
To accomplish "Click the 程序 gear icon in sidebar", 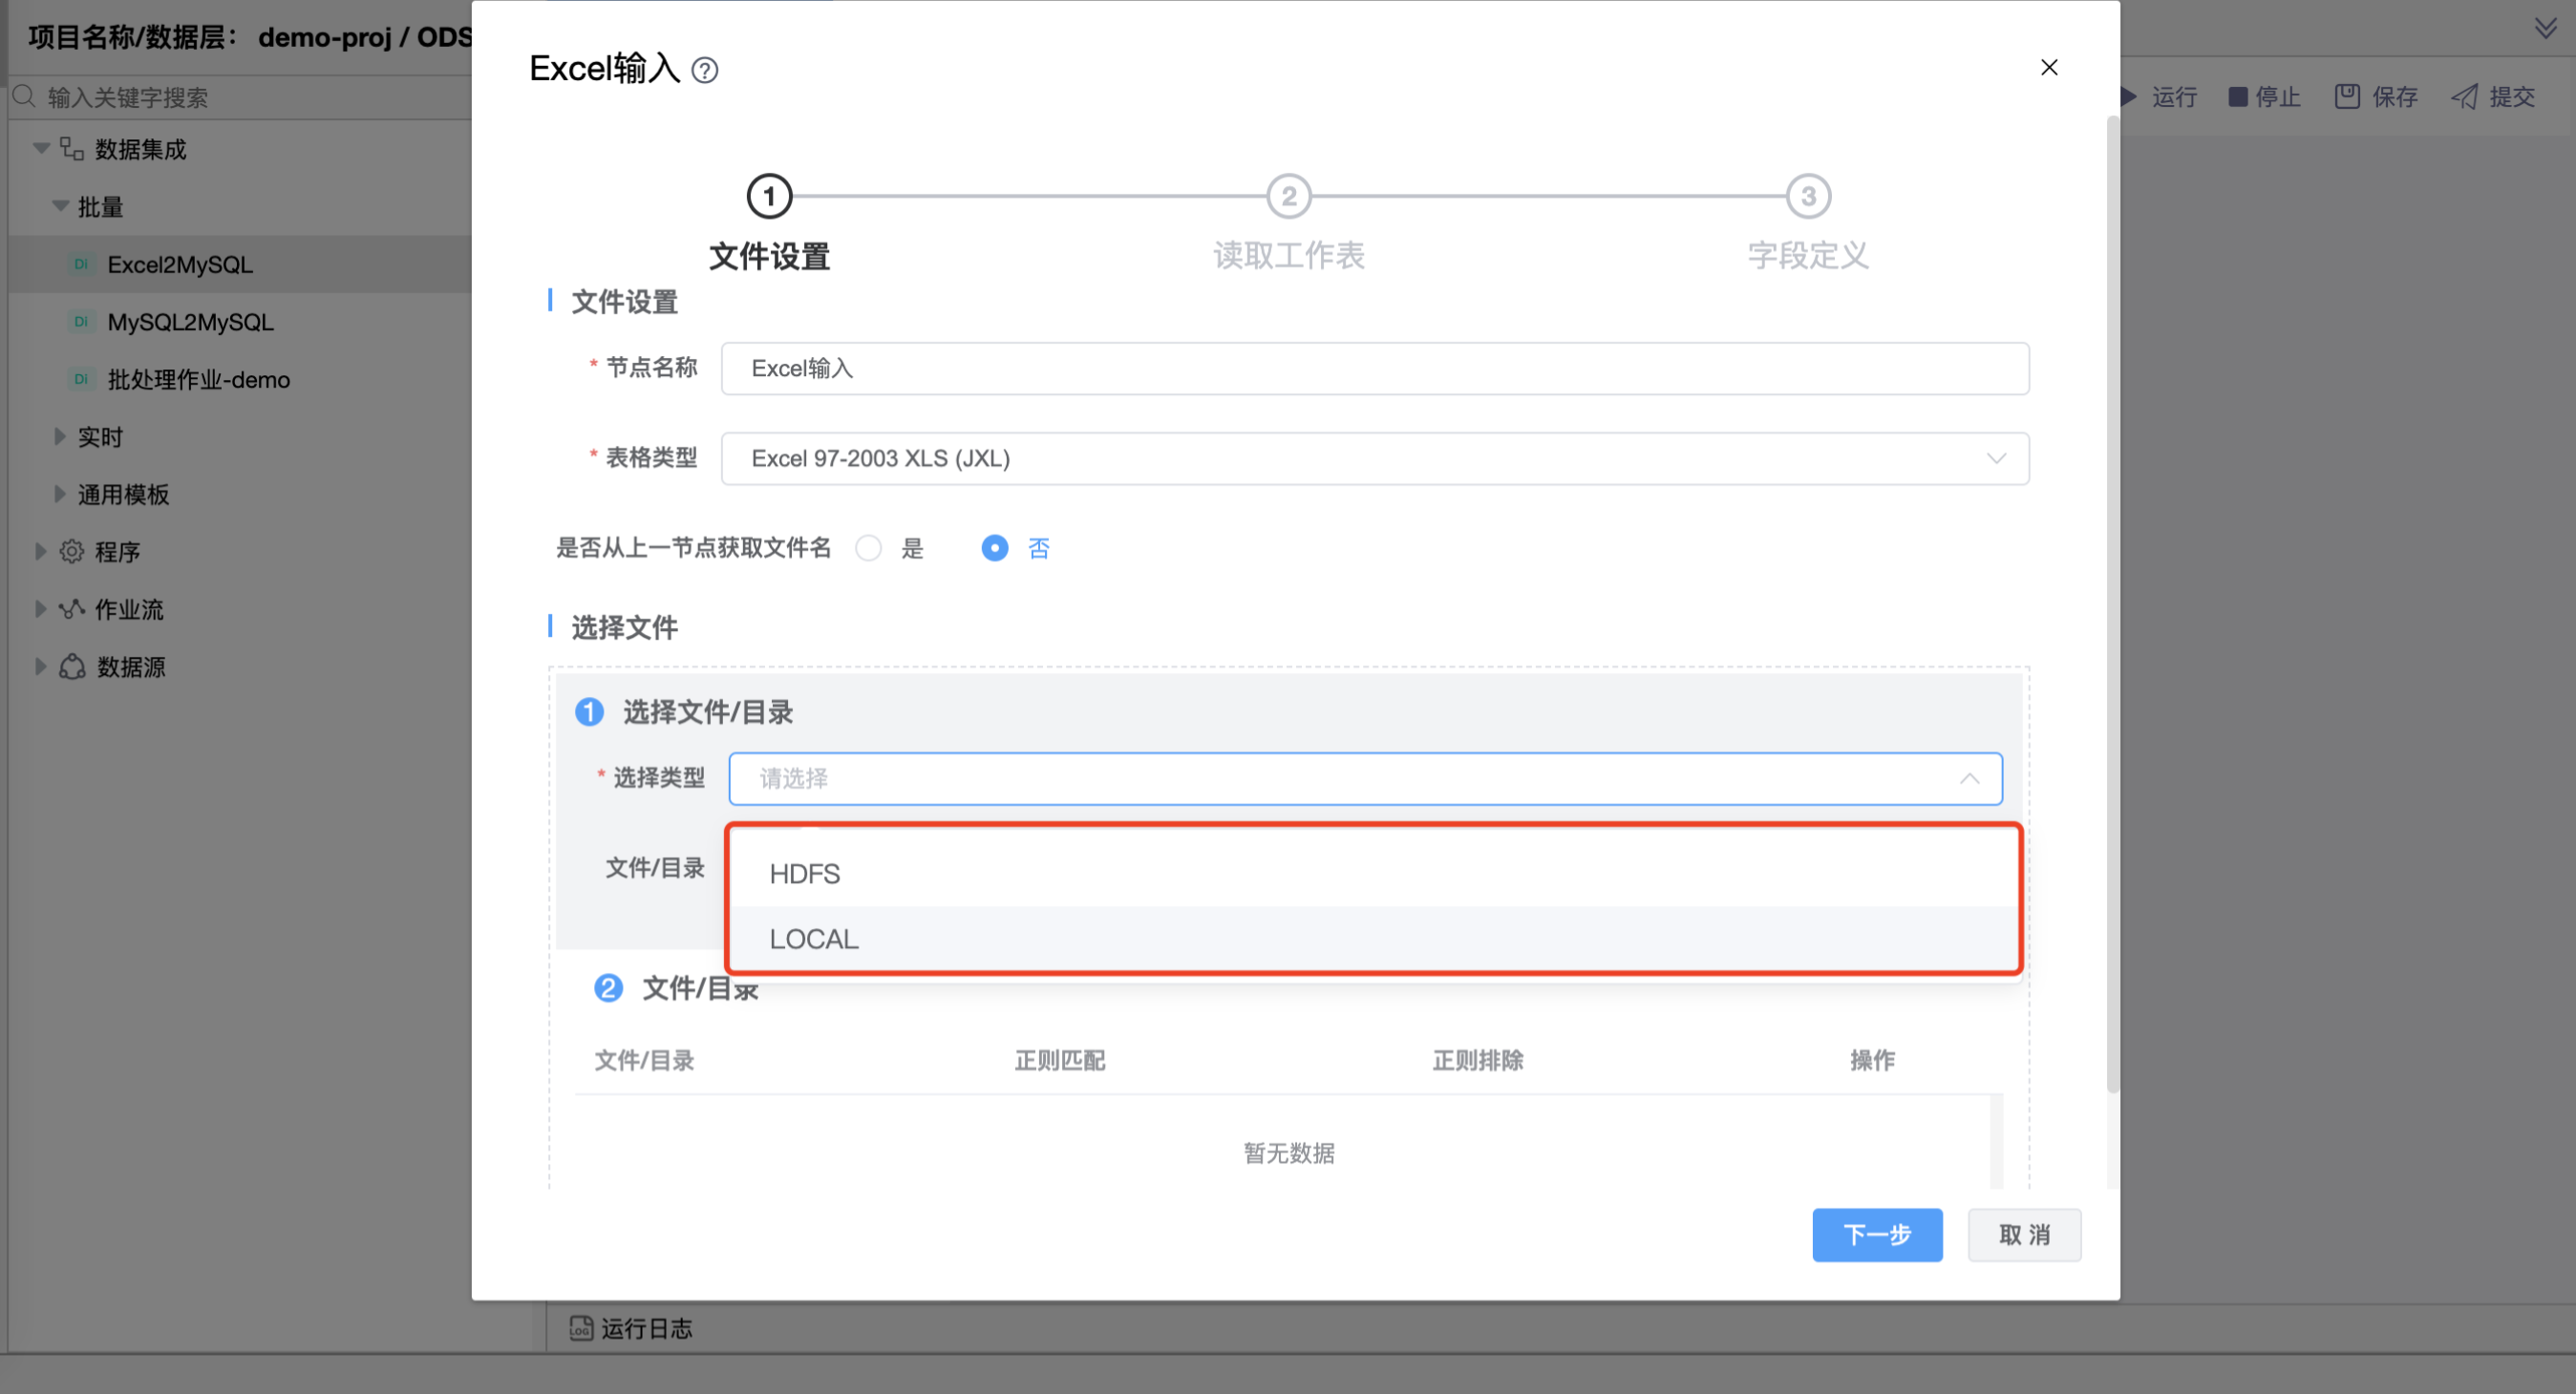I will [x=72, y=552].
